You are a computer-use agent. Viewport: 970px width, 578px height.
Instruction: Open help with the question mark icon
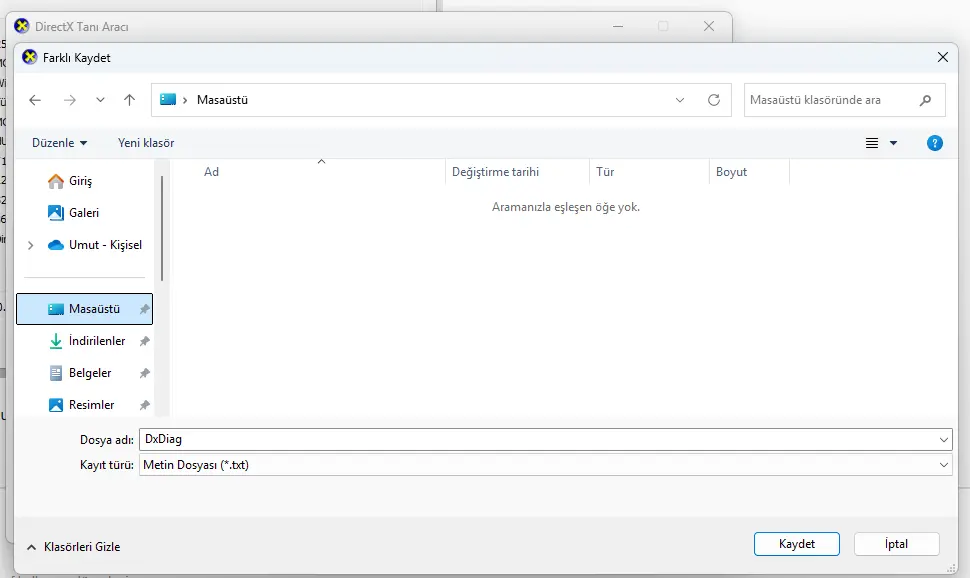(935, 144)
